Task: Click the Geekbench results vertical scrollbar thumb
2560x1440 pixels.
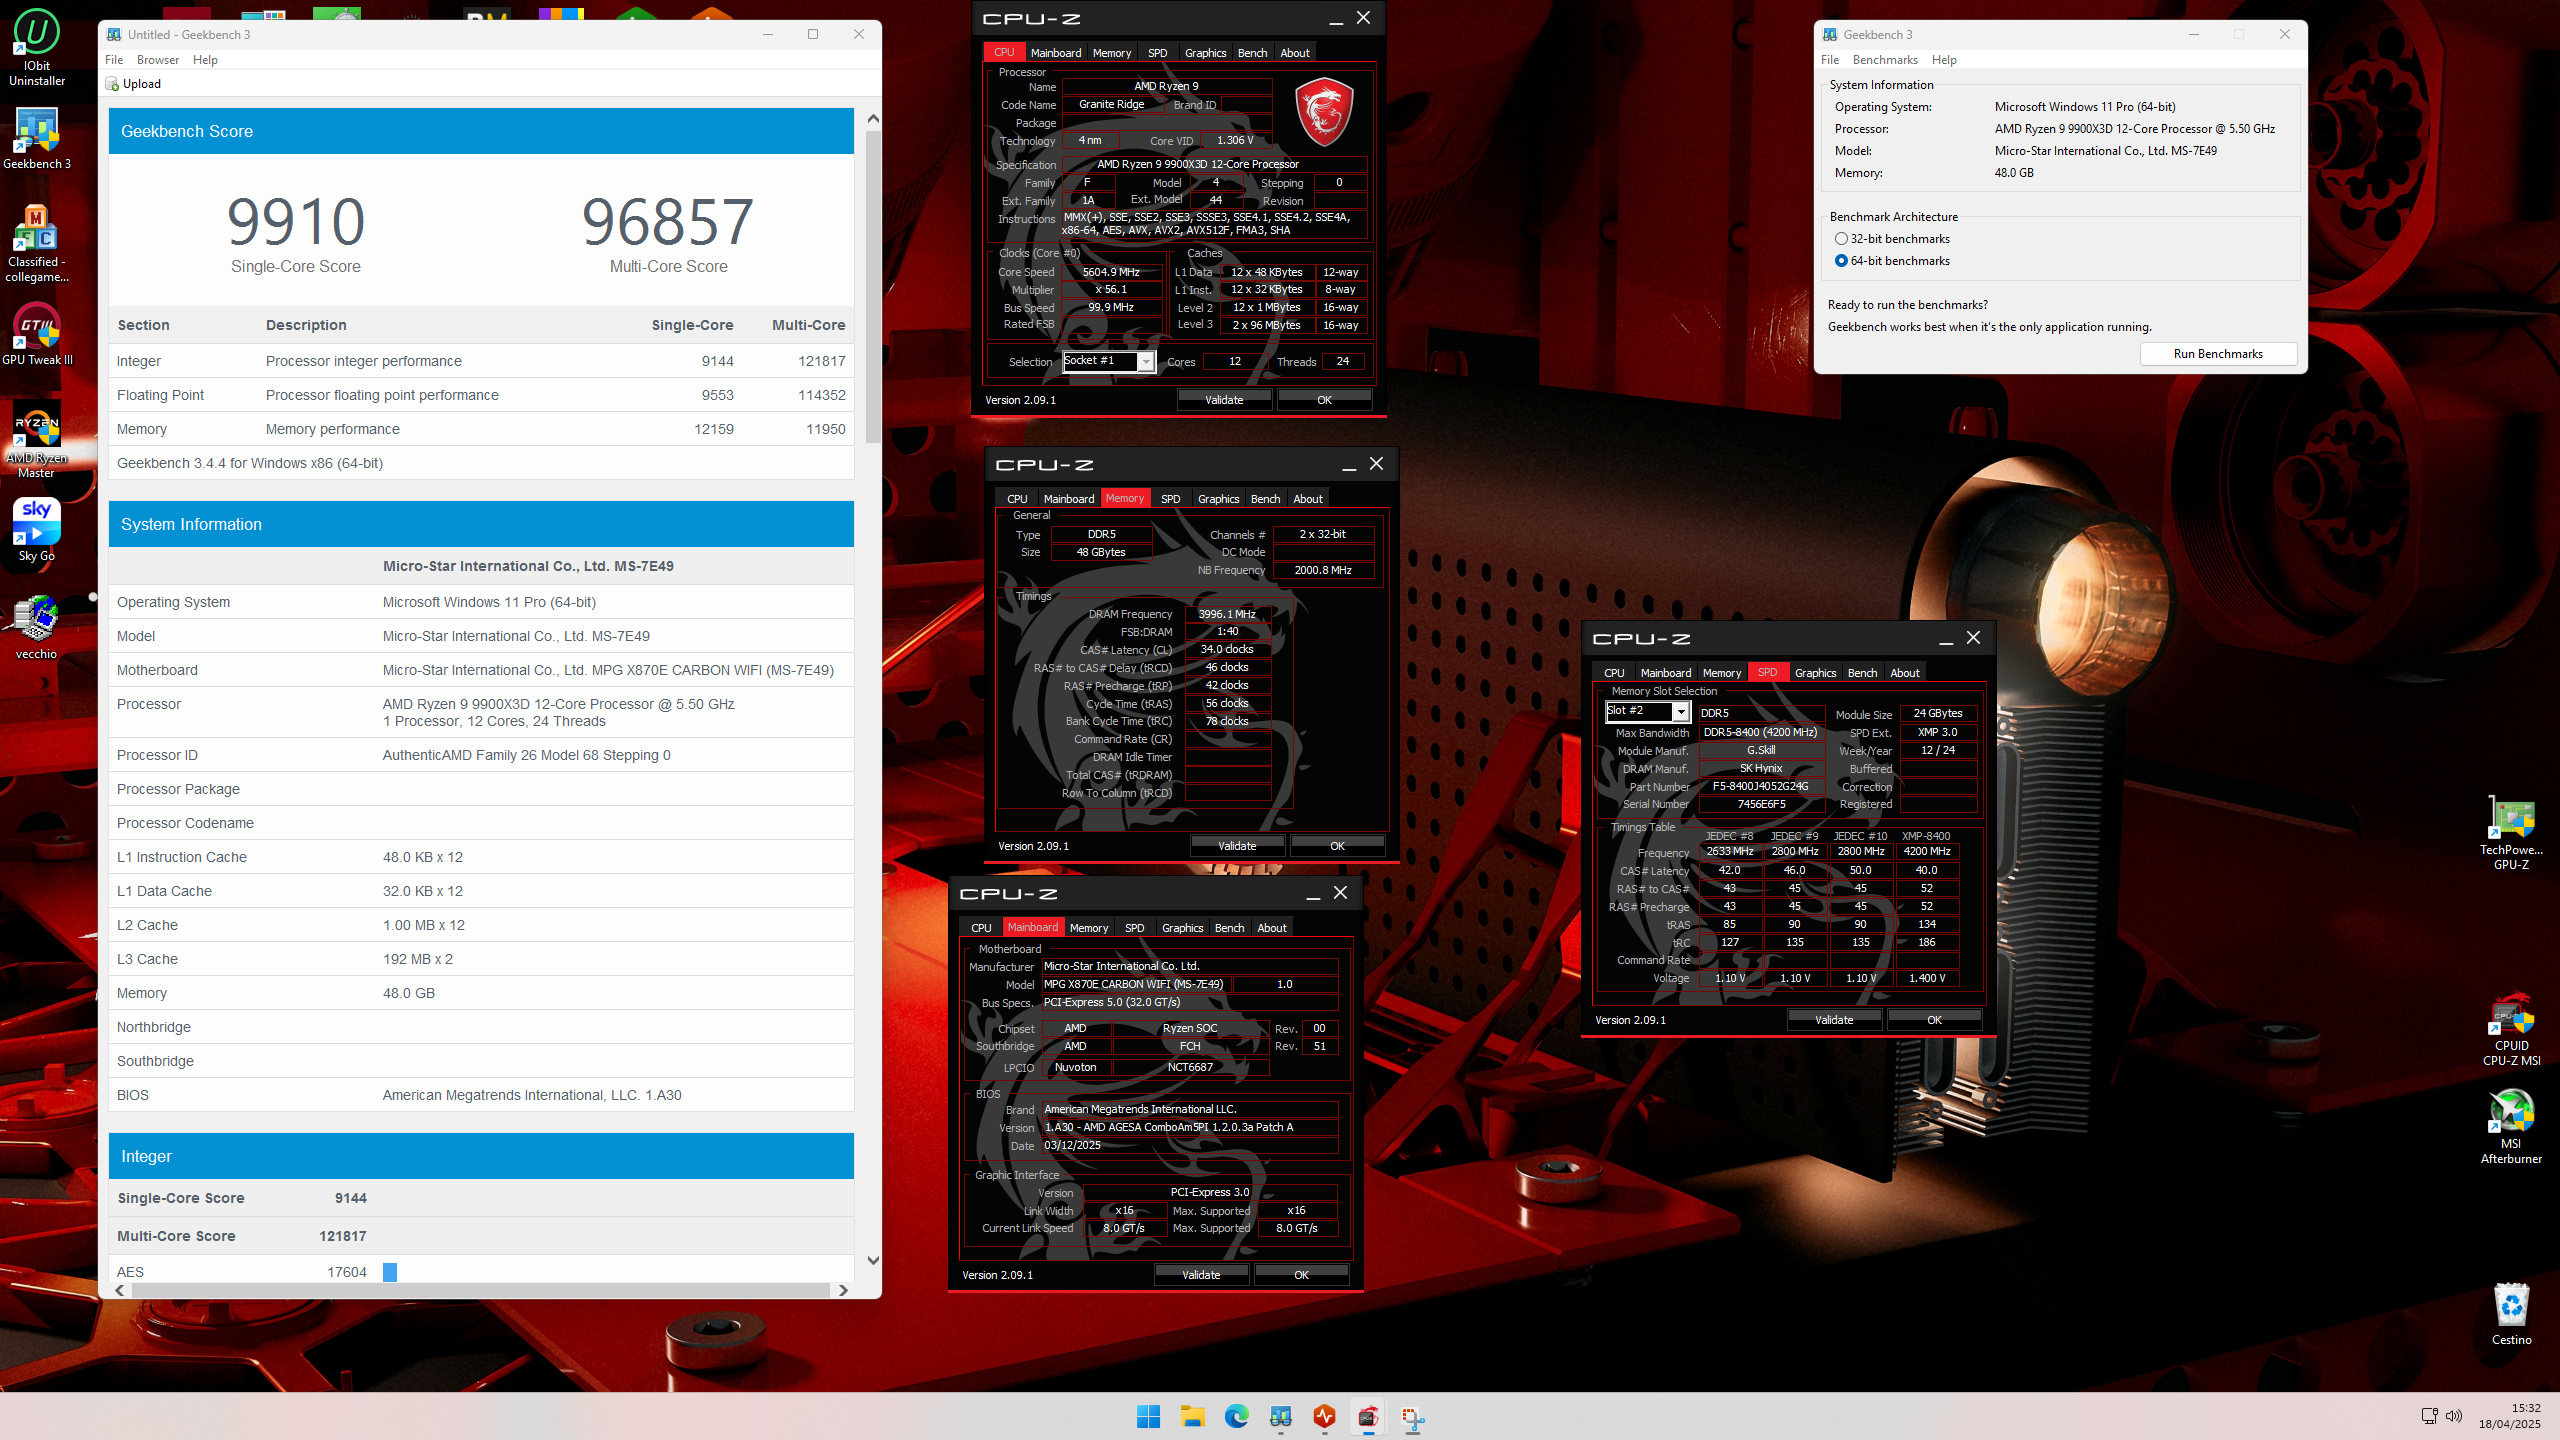Action: [x=873, y=288]
